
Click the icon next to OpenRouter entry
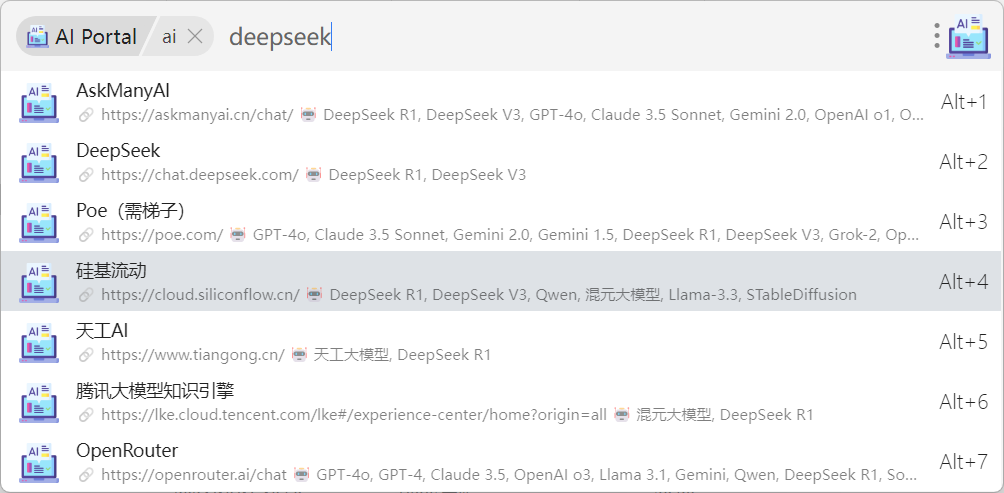click(39, 462)
